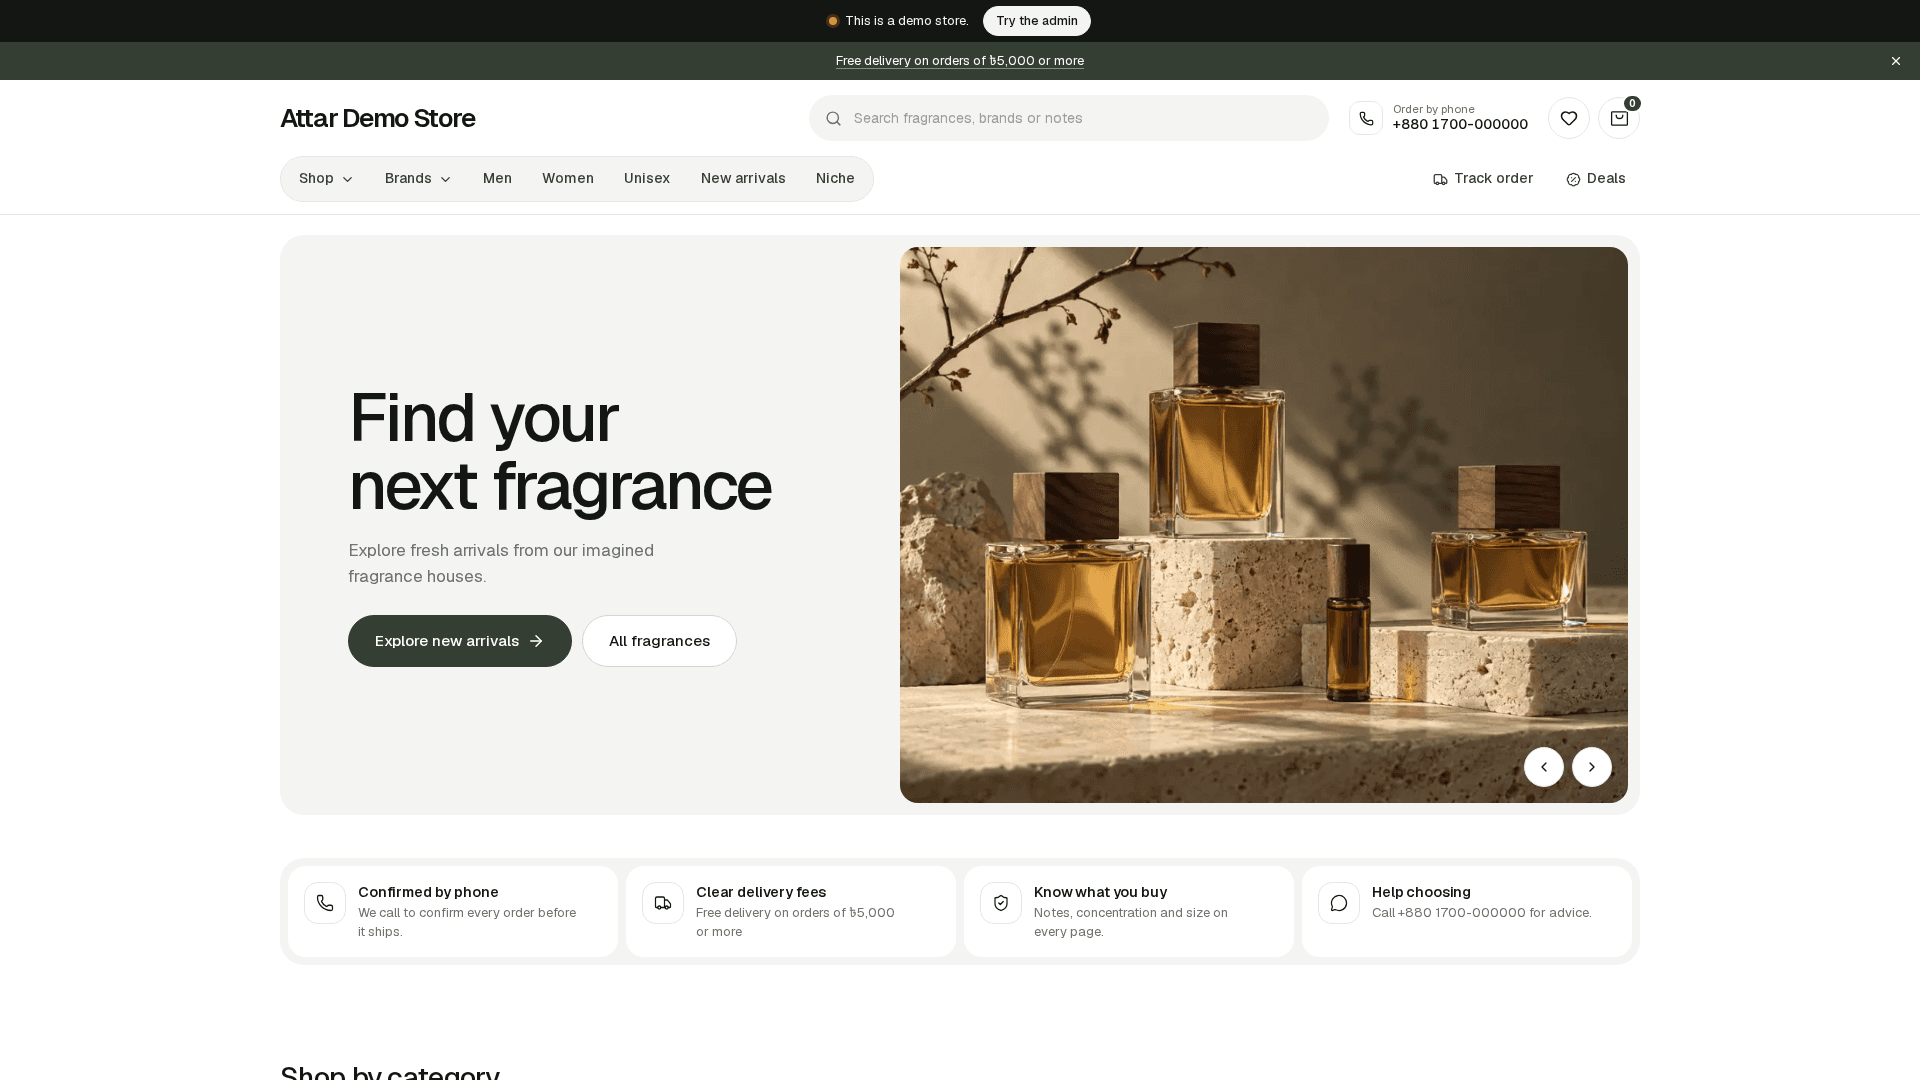
Task: Click the perfume bottles hero image
Action: pos(1263,525)
